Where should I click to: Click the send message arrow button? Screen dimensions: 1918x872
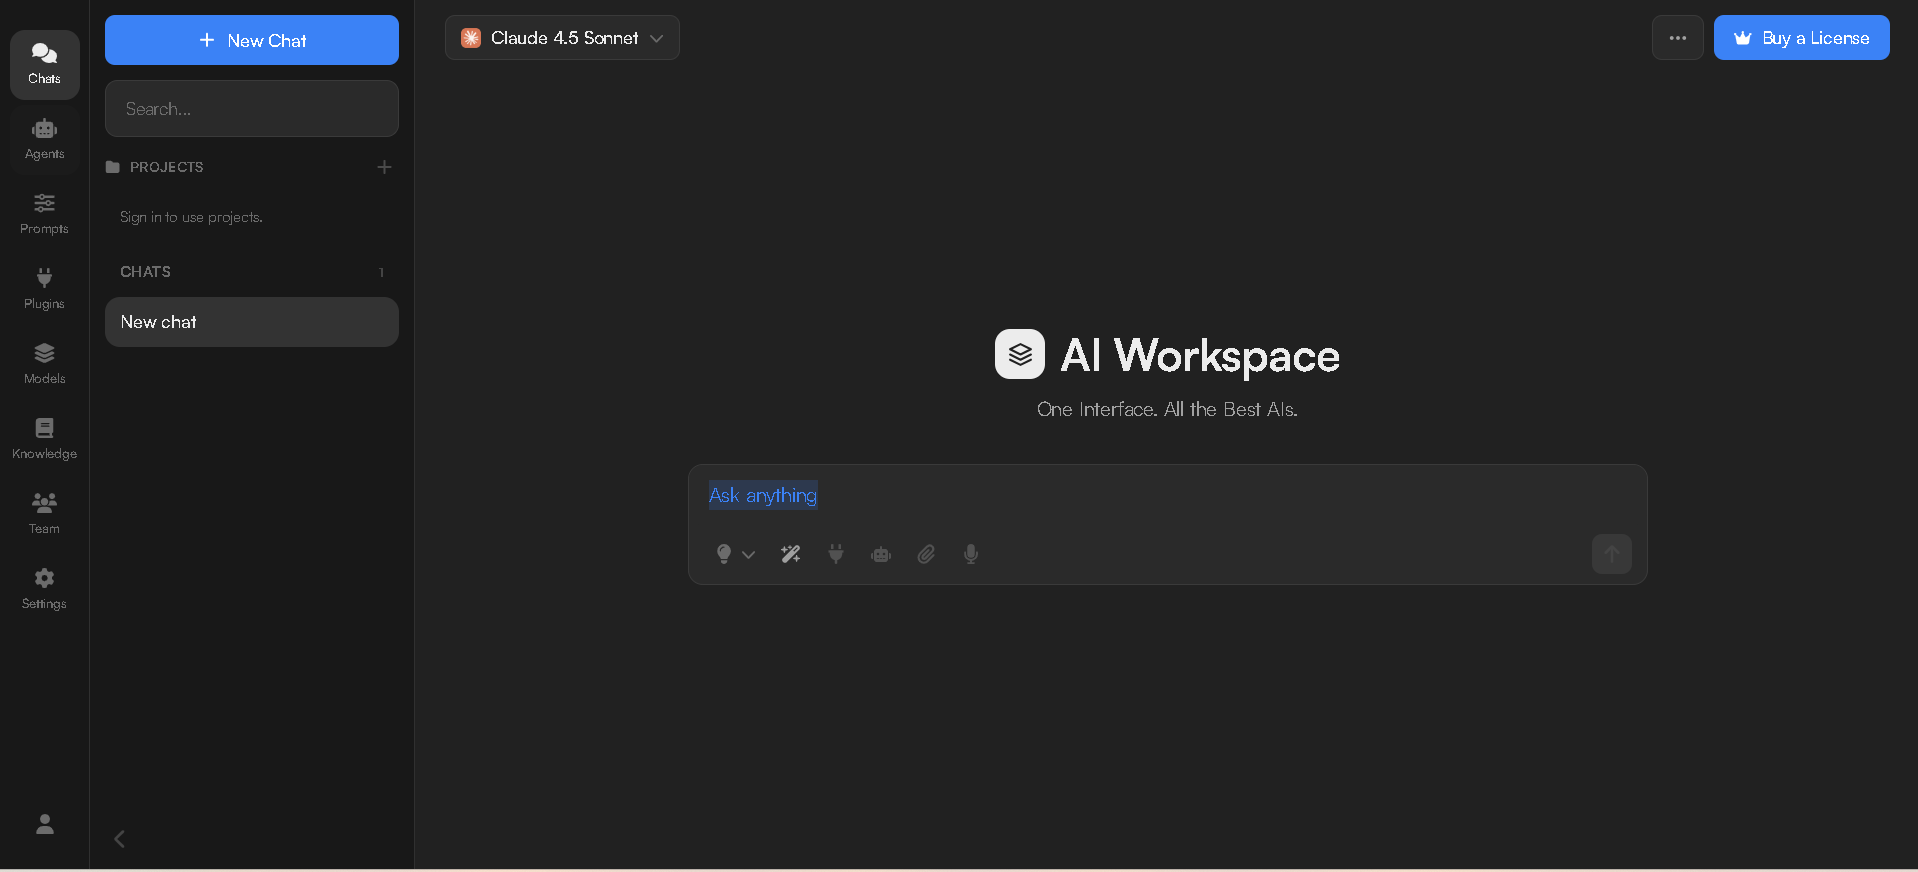[1612, 554]
